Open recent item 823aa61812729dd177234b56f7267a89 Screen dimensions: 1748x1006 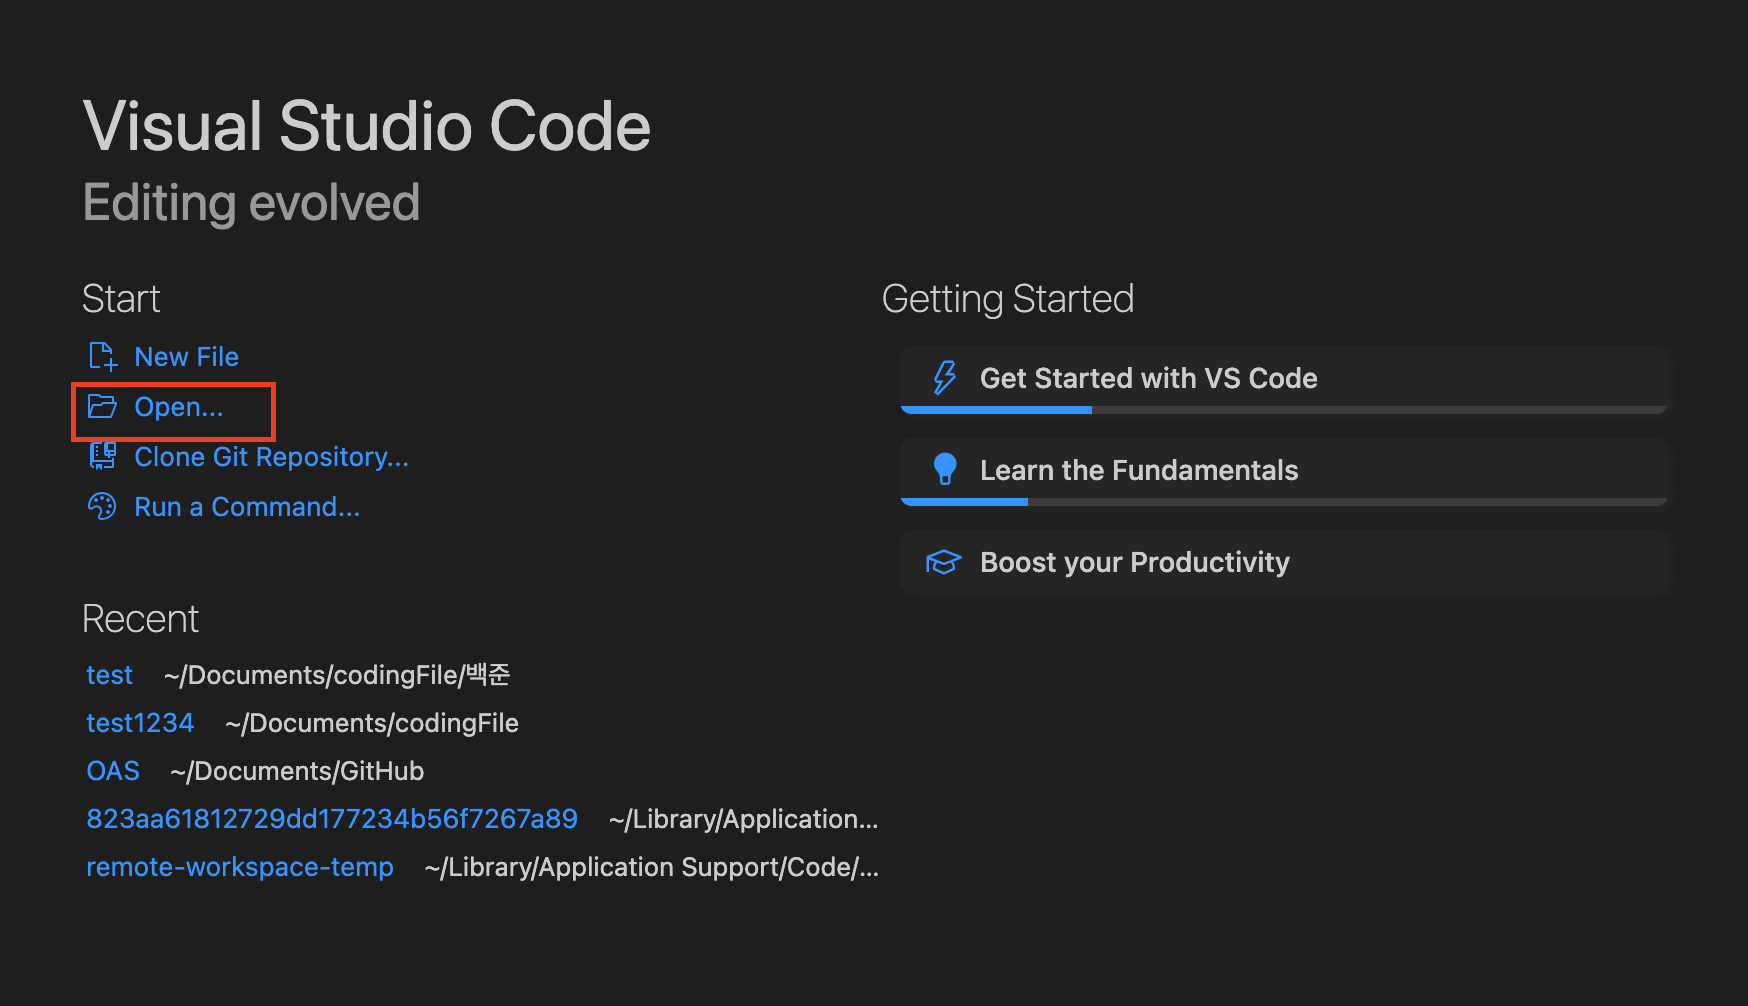point(332,819)
